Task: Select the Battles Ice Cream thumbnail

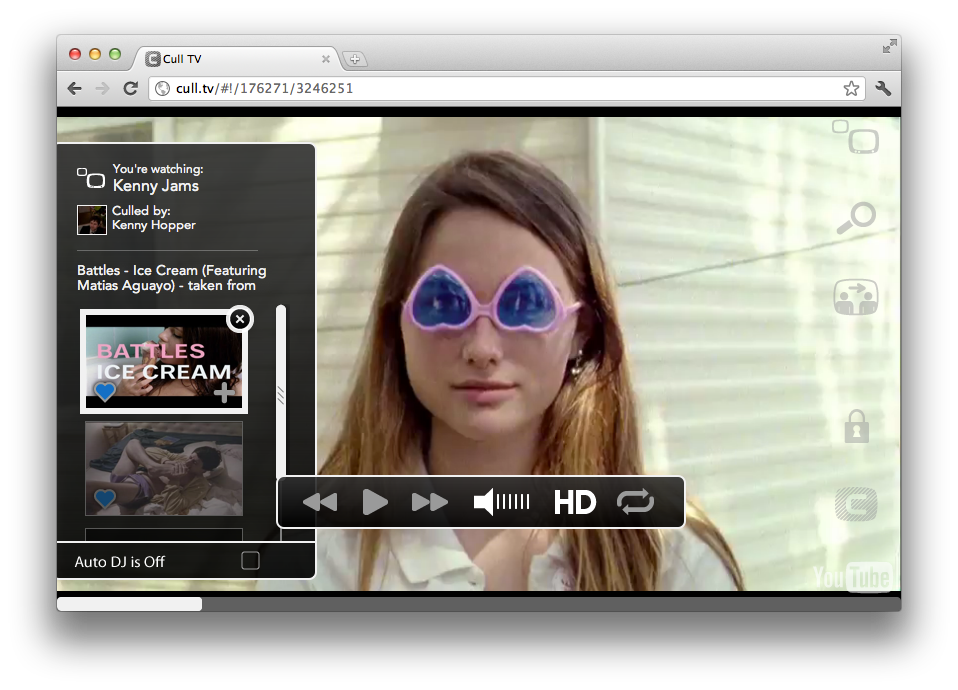Action: click(164, 361)
